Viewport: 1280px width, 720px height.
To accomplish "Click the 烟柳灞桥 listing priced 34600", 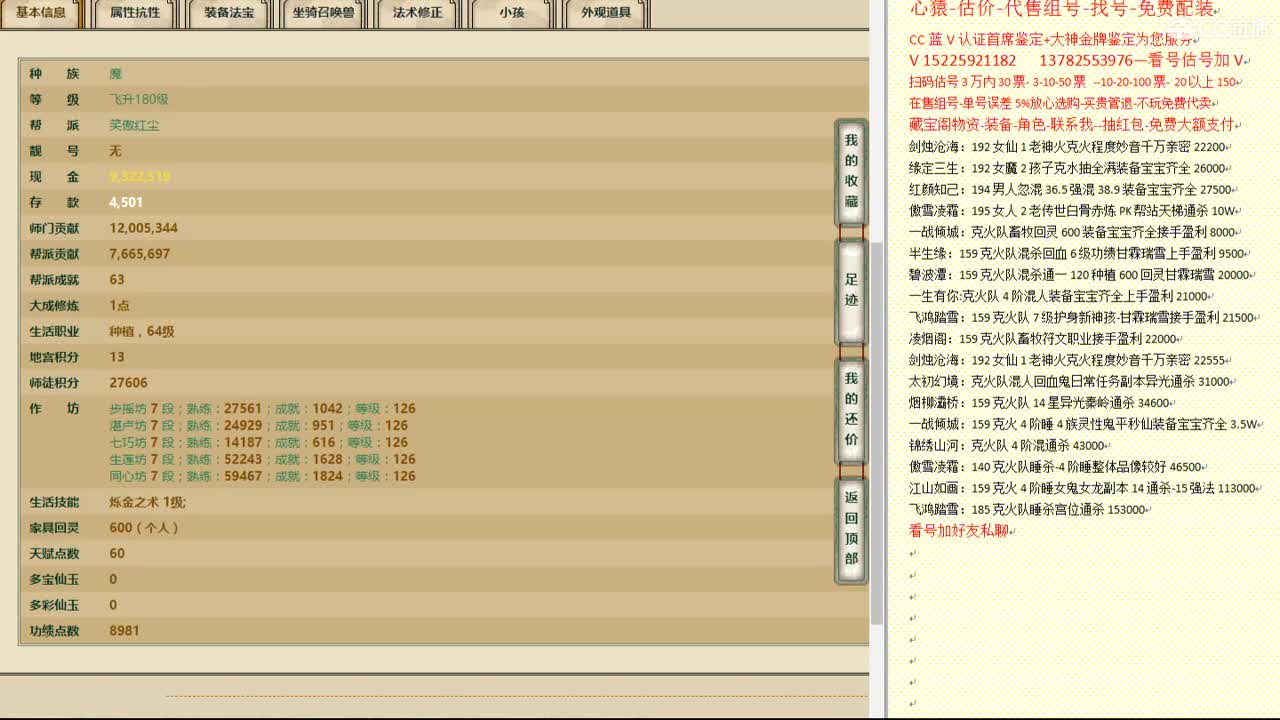I will pos(1039,403).
